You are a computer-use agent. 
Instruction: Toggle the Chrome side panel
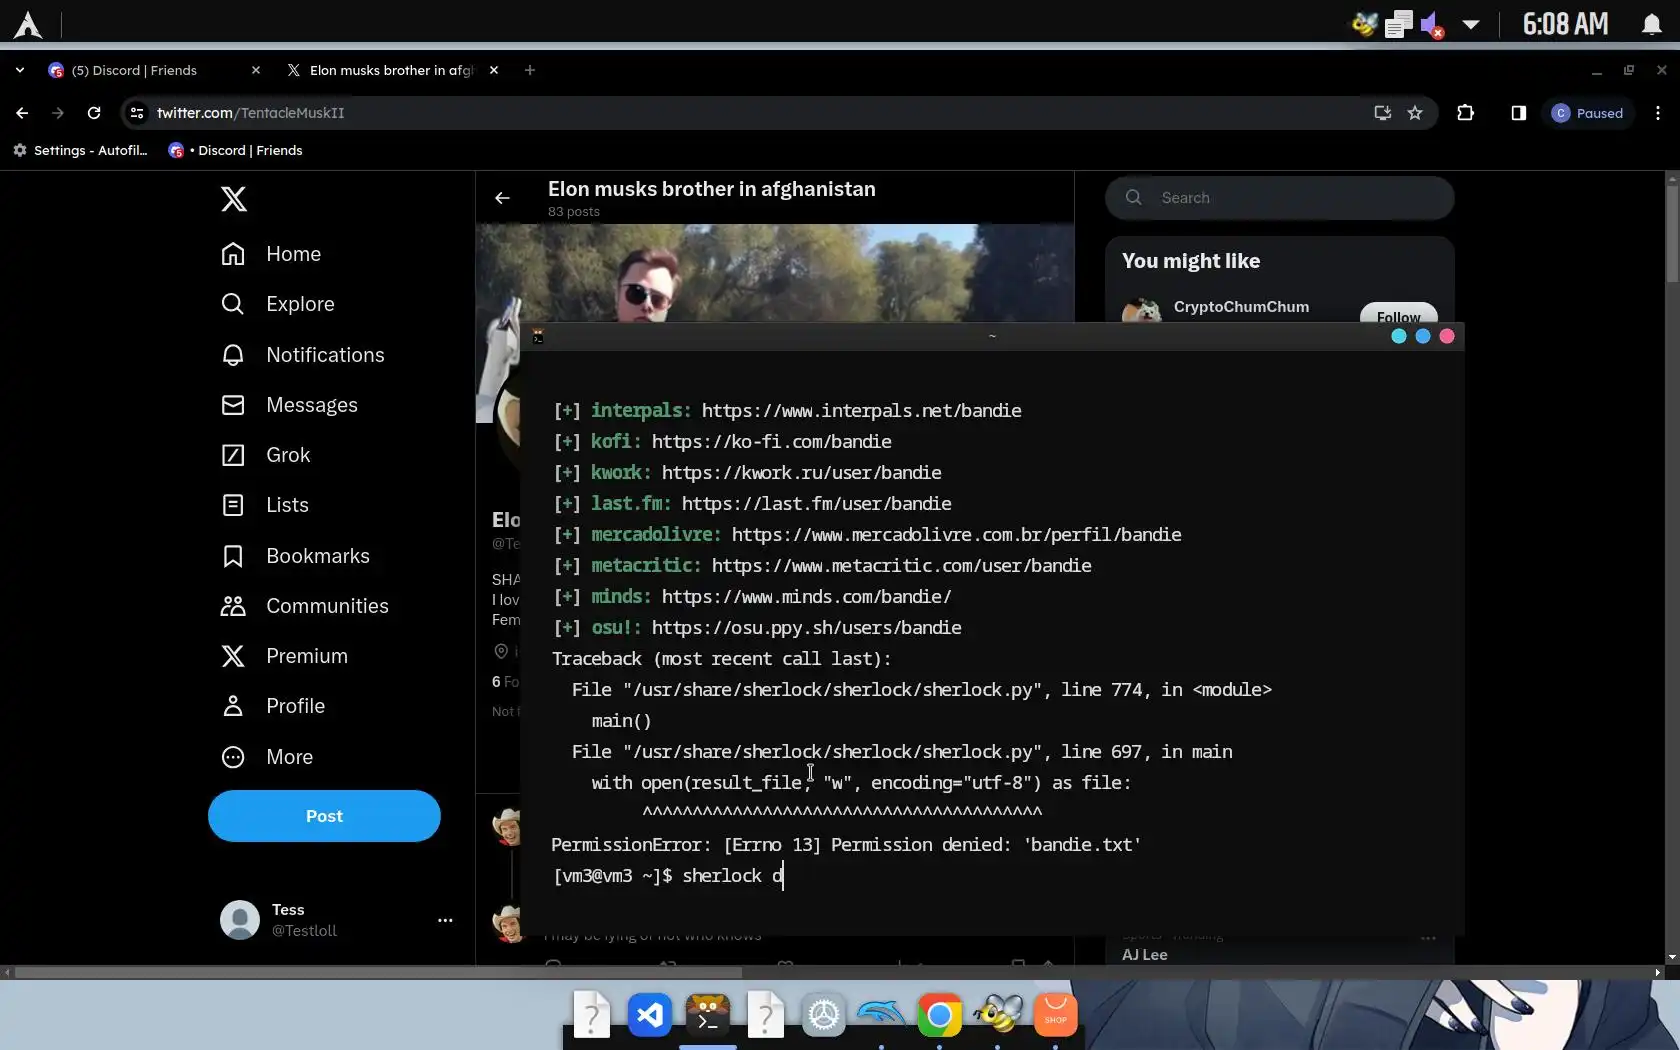click(x=1518, y=113)
